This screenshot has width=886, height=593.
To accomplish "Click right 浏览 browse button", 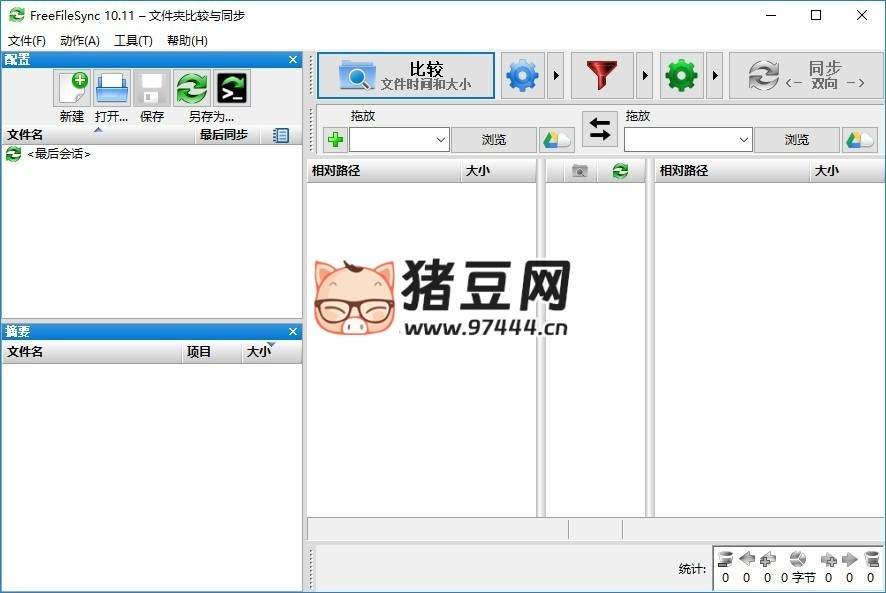I will pos(797,140).
